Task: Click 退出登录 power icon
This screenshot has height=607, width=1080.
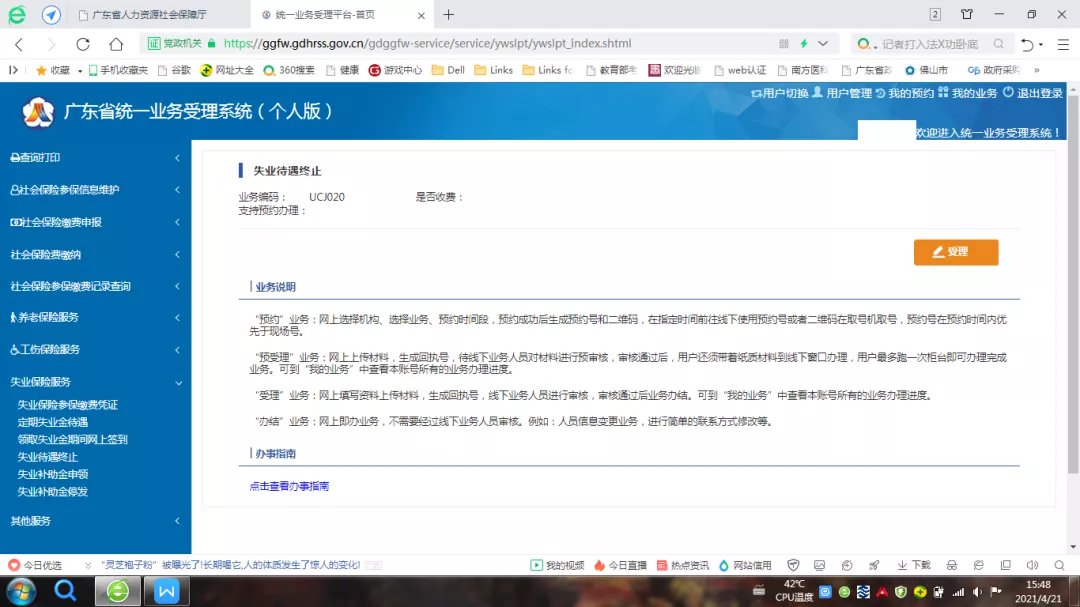Action: (x=1008, y=92)
